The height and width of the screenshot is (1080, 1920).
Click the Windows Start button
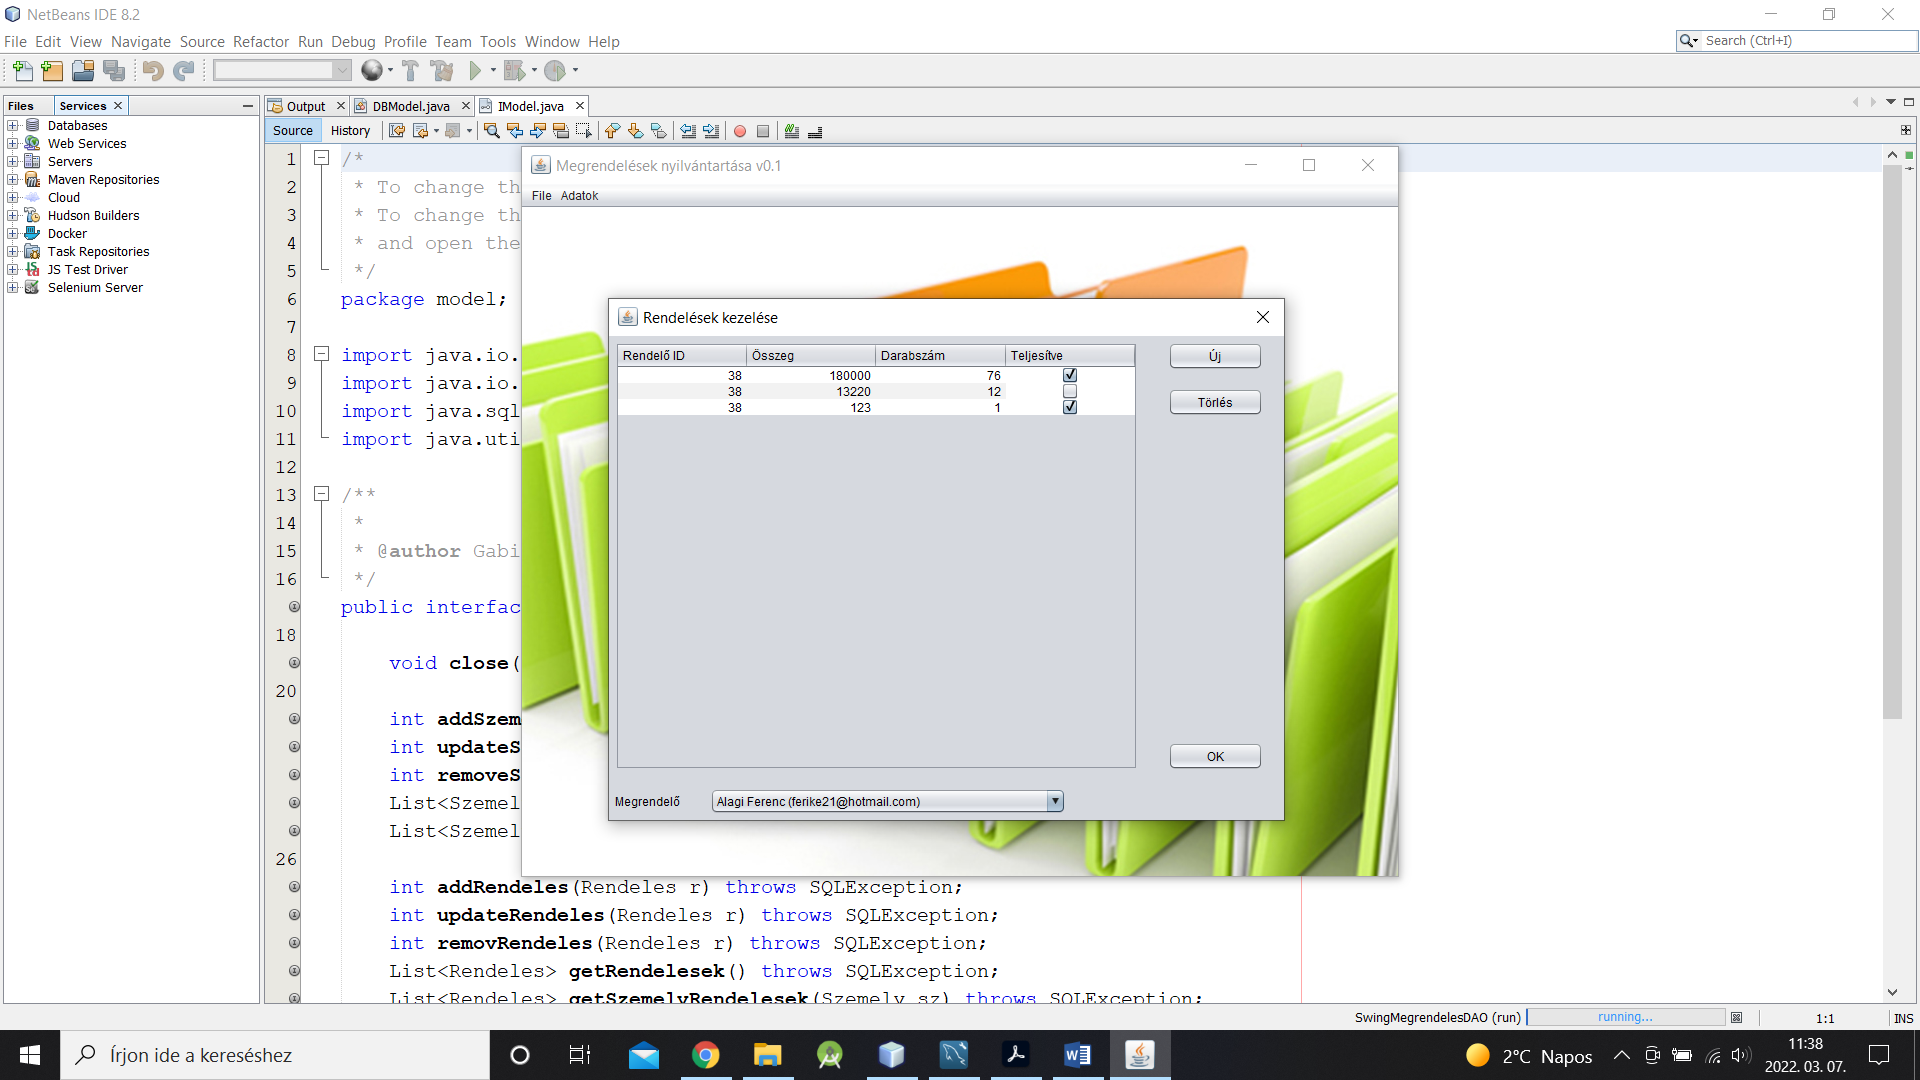30,1055
